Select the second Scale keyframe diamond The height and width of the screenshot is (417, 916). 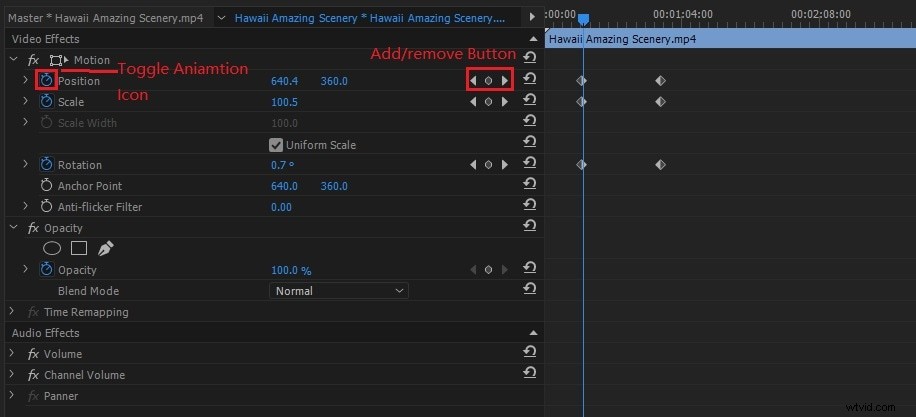660,102
